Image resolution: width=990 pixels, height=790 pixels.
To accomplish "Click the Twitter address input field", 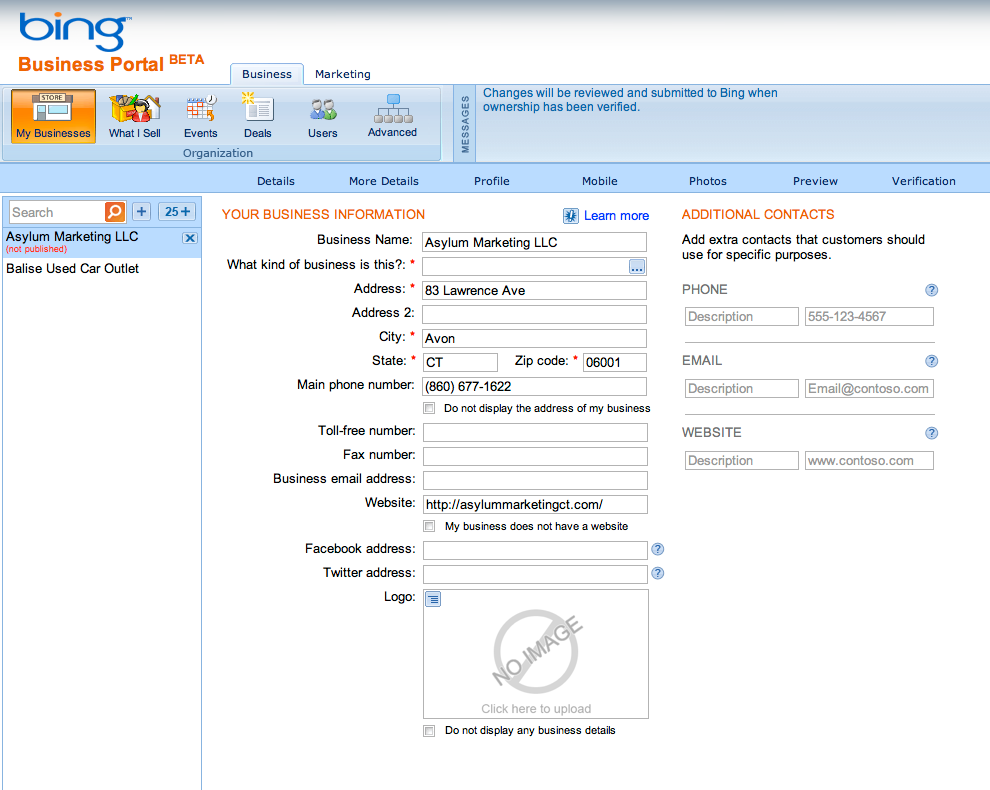I will click(535, 574).
